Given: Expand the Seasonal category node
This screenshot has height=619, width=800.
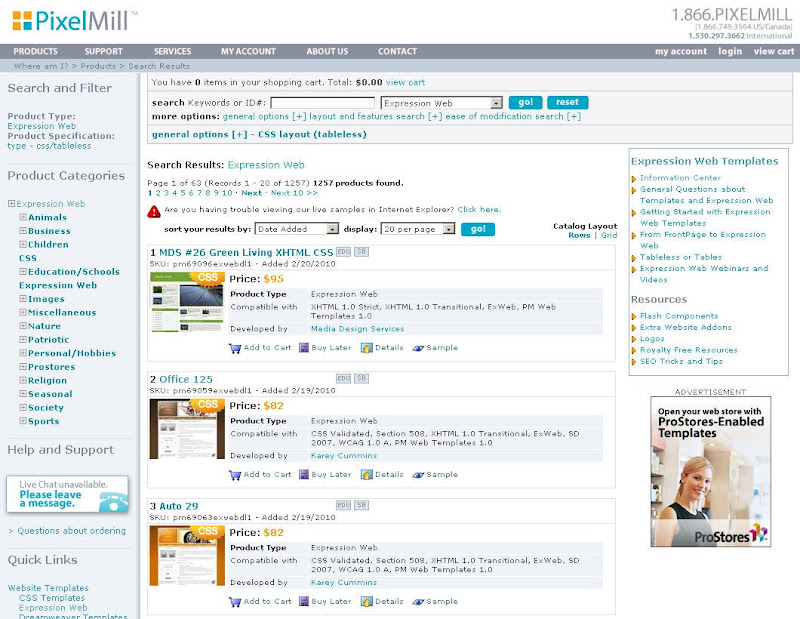Looking at the screenshot, I should coord(22,393).
